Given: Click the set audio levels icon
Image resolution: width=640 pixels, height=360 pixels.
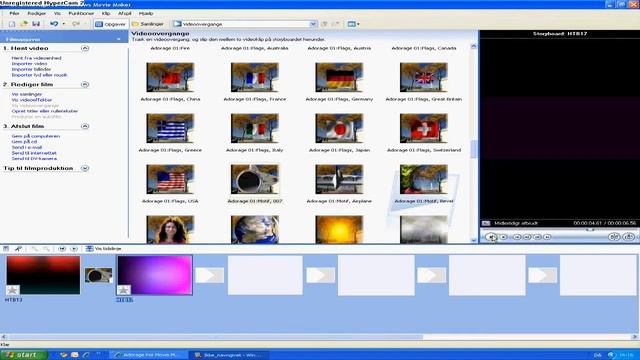Looking at the screenshot, I should tap(6, 249).
